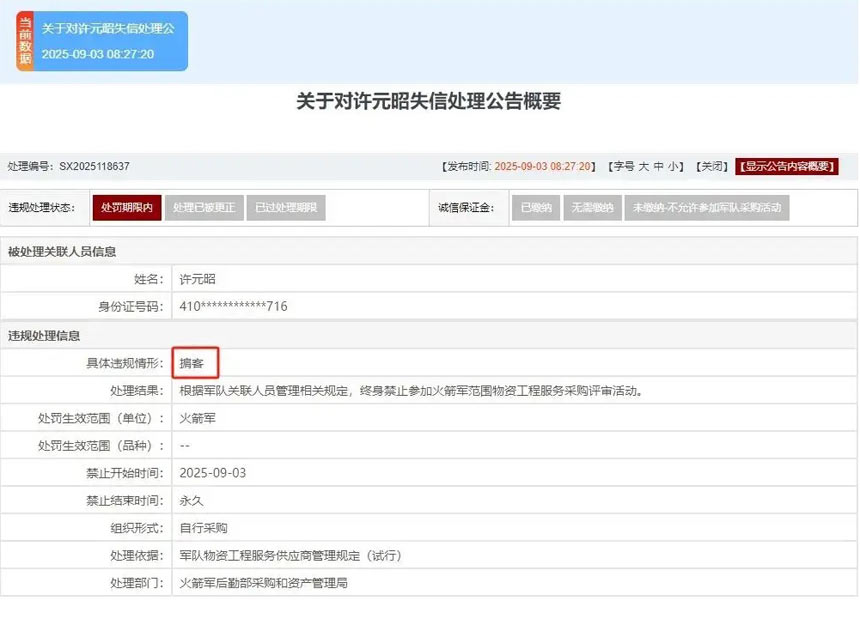Click the 捐客 violation text in red box
This screenshot has width=860, height=619.
(193, 363)
